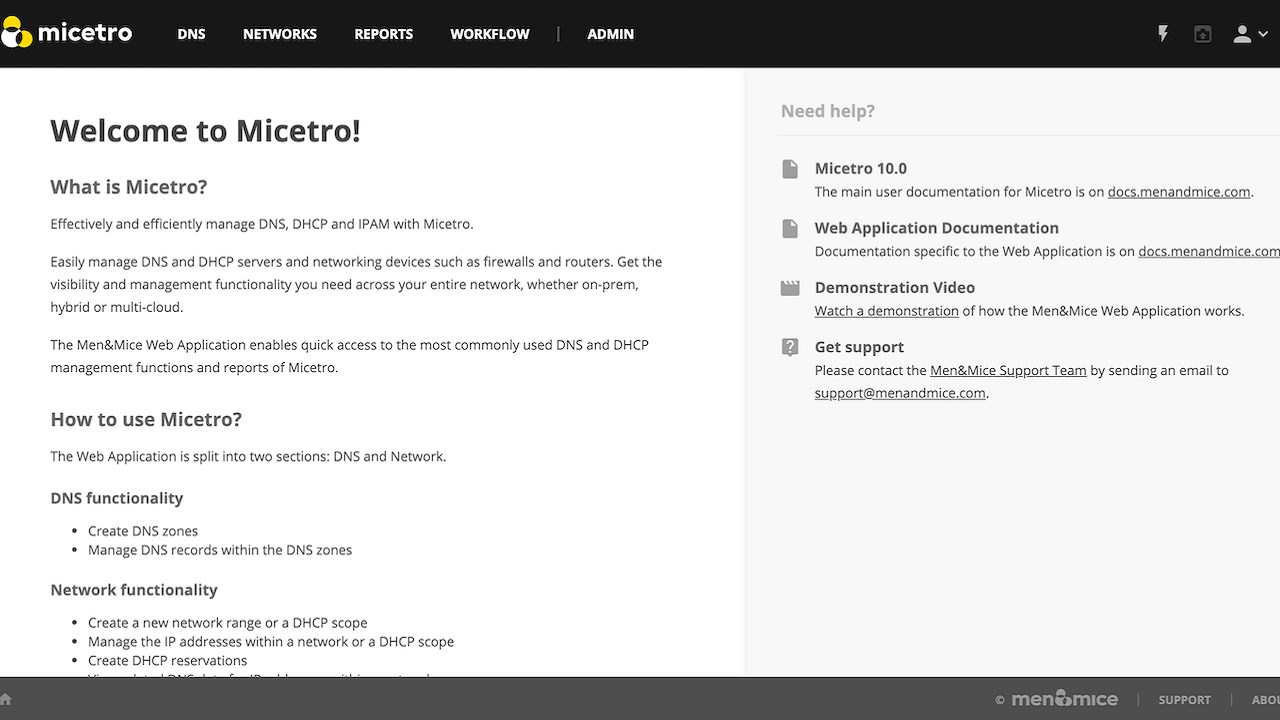Click the Watch a demonstration link
1280x720 pixels.
click(x=886, y=311)
